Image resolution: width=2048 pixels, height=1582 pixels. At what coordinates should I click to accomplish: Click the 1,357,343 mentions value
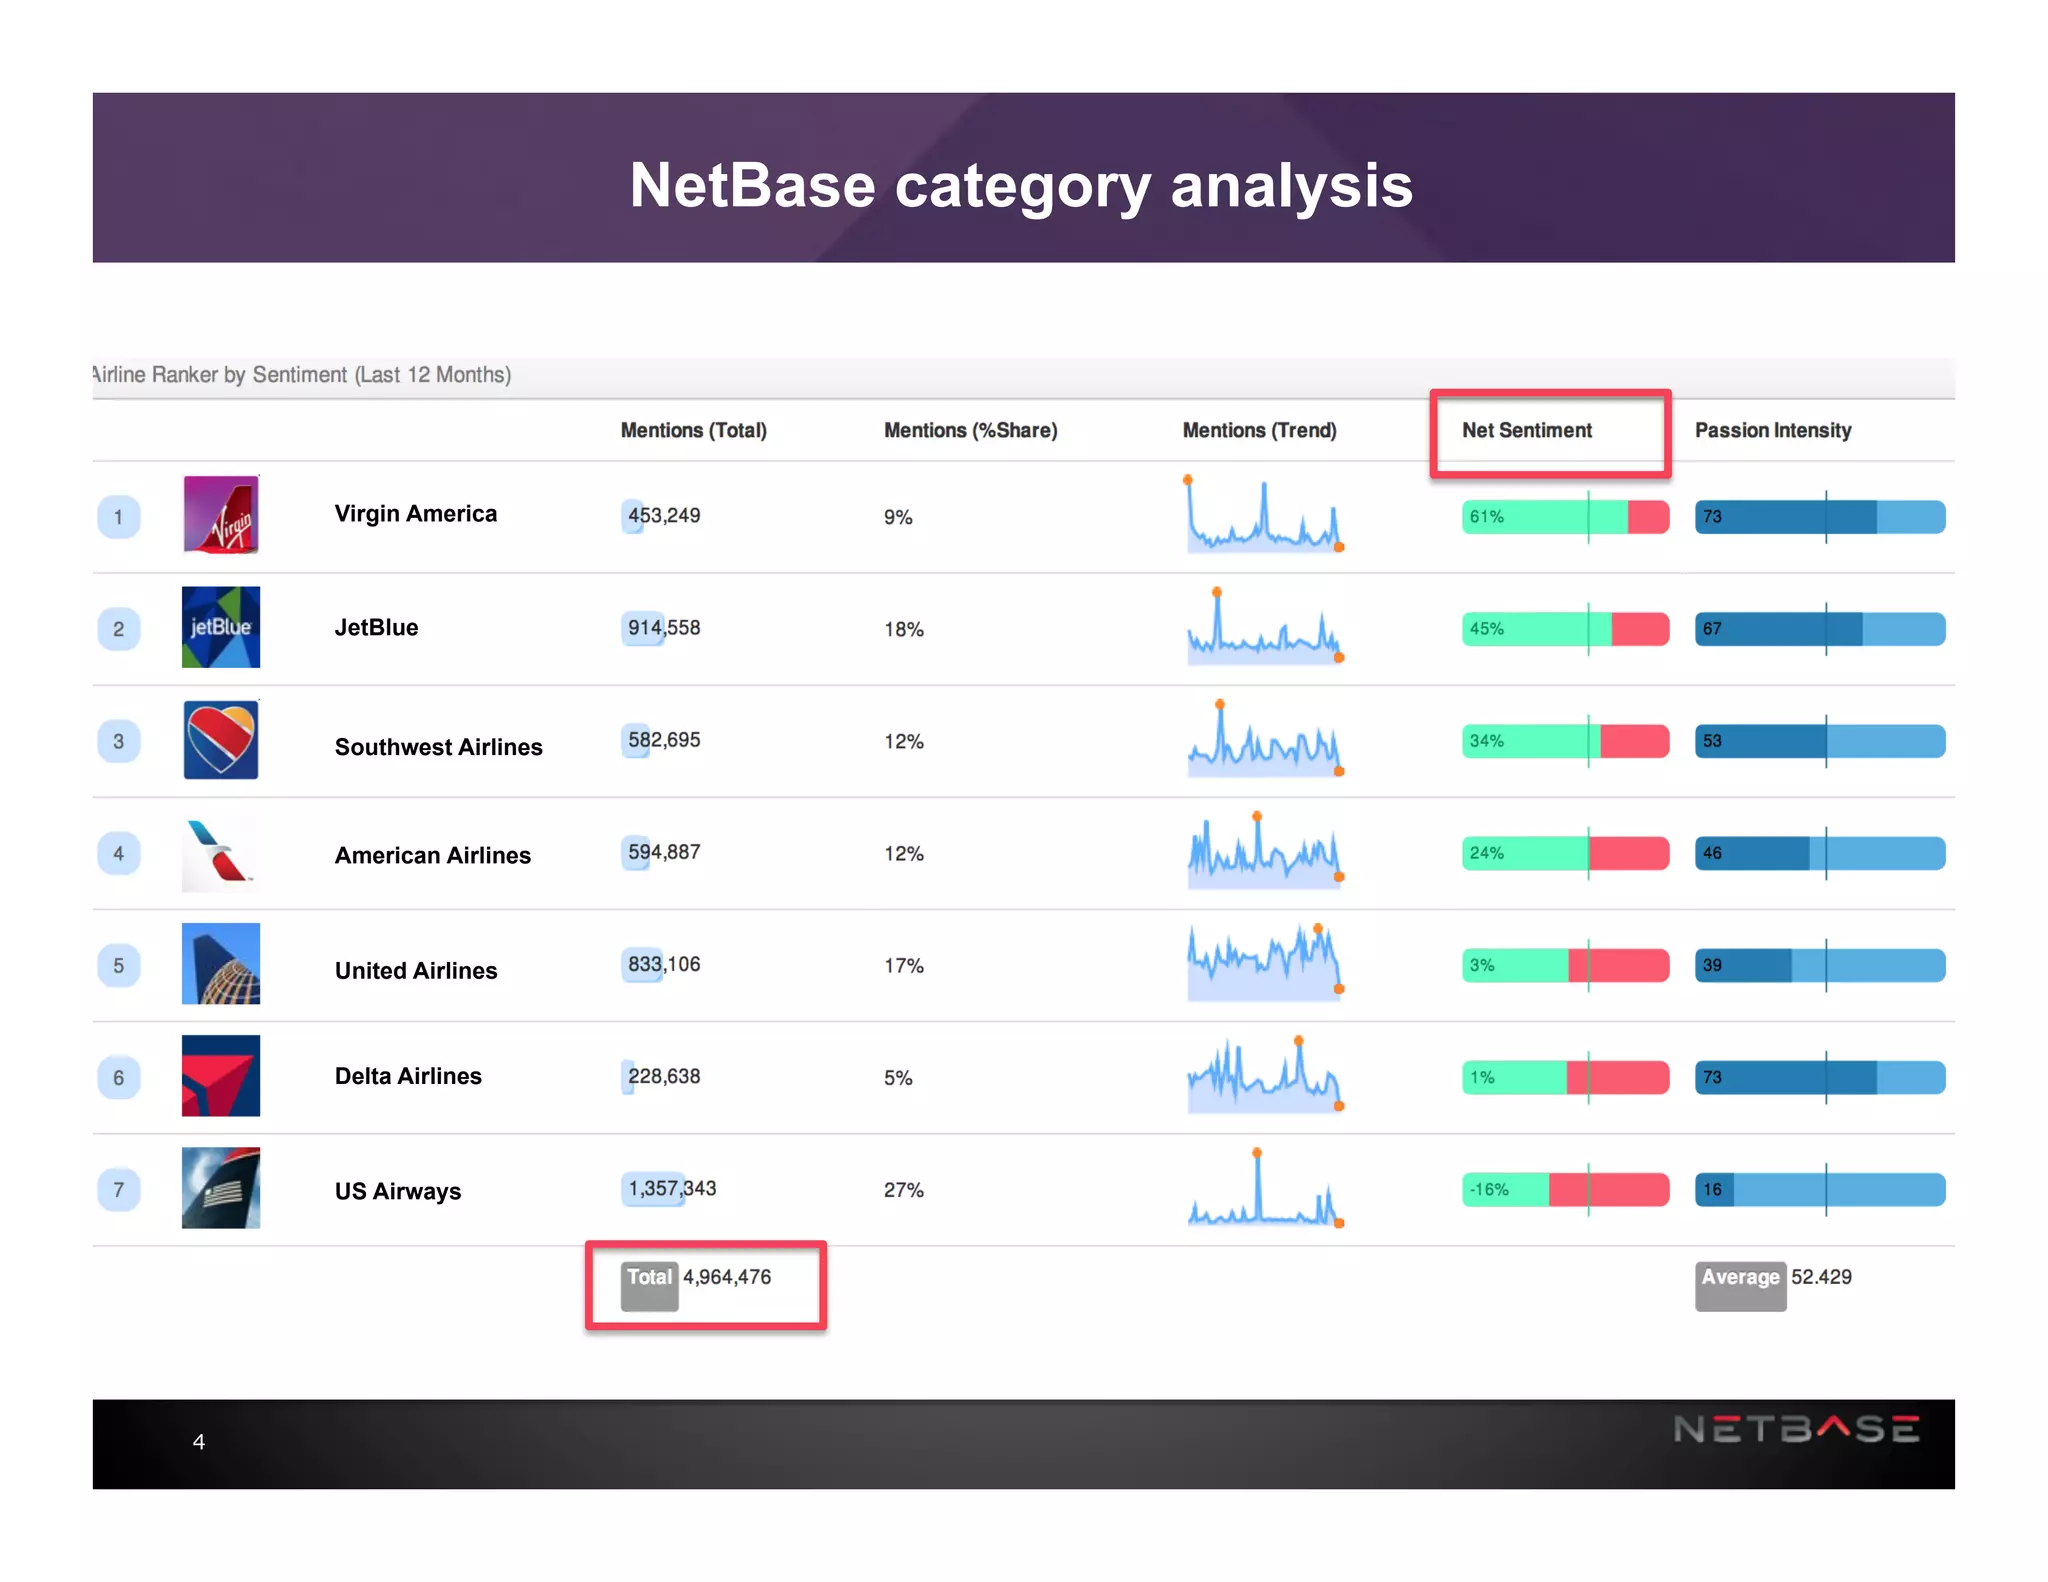(672, 1188)
